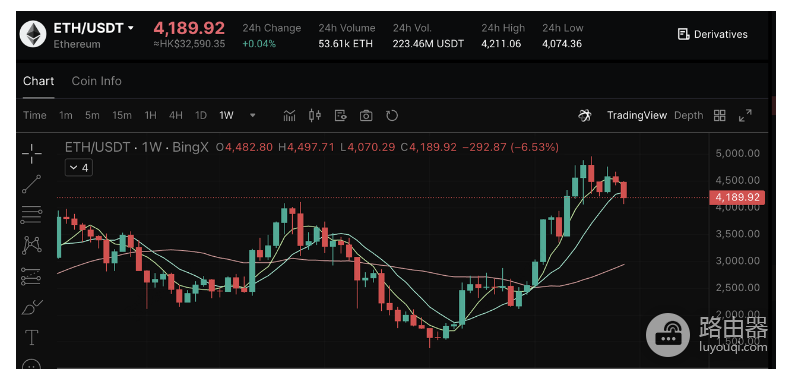Click the 4,189.92 current price label on axis

coord(737,197)
